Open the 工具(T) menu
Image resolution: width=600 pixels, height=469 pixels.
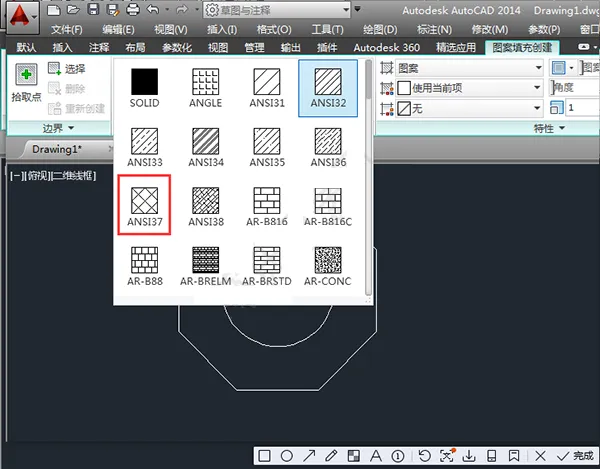(327, 29)
